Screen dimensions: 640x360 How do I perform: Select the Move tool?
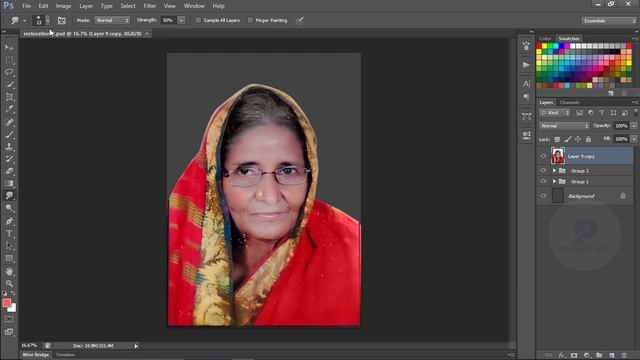(9, 48)
